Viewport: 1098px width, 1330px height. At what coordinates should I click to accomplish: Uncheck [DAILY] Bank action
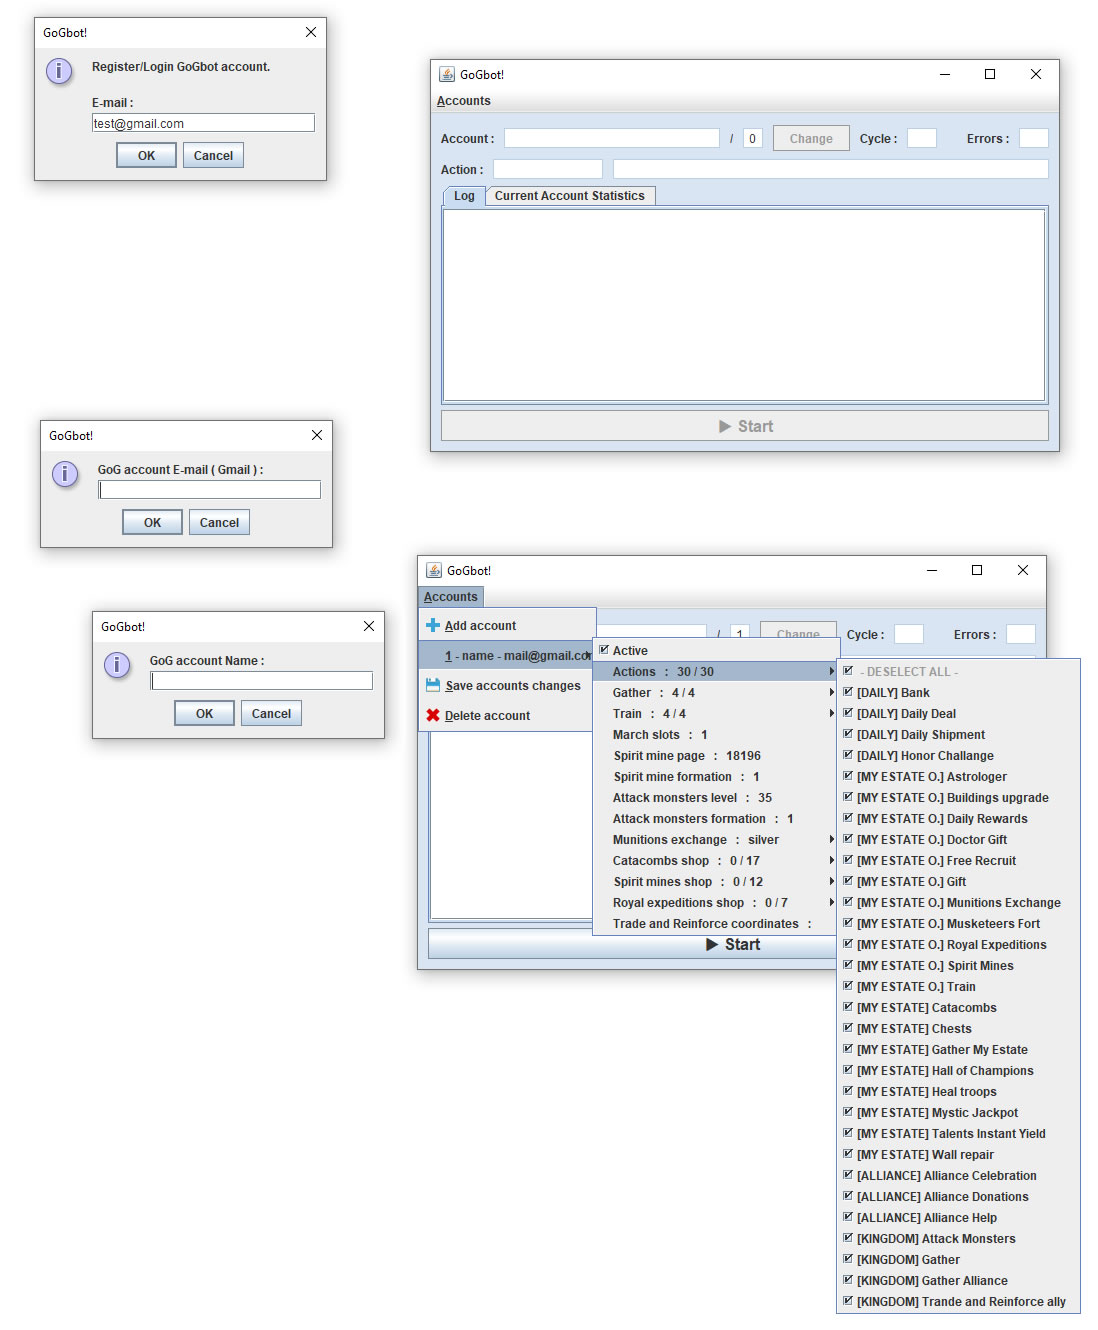tap(848, 692)
